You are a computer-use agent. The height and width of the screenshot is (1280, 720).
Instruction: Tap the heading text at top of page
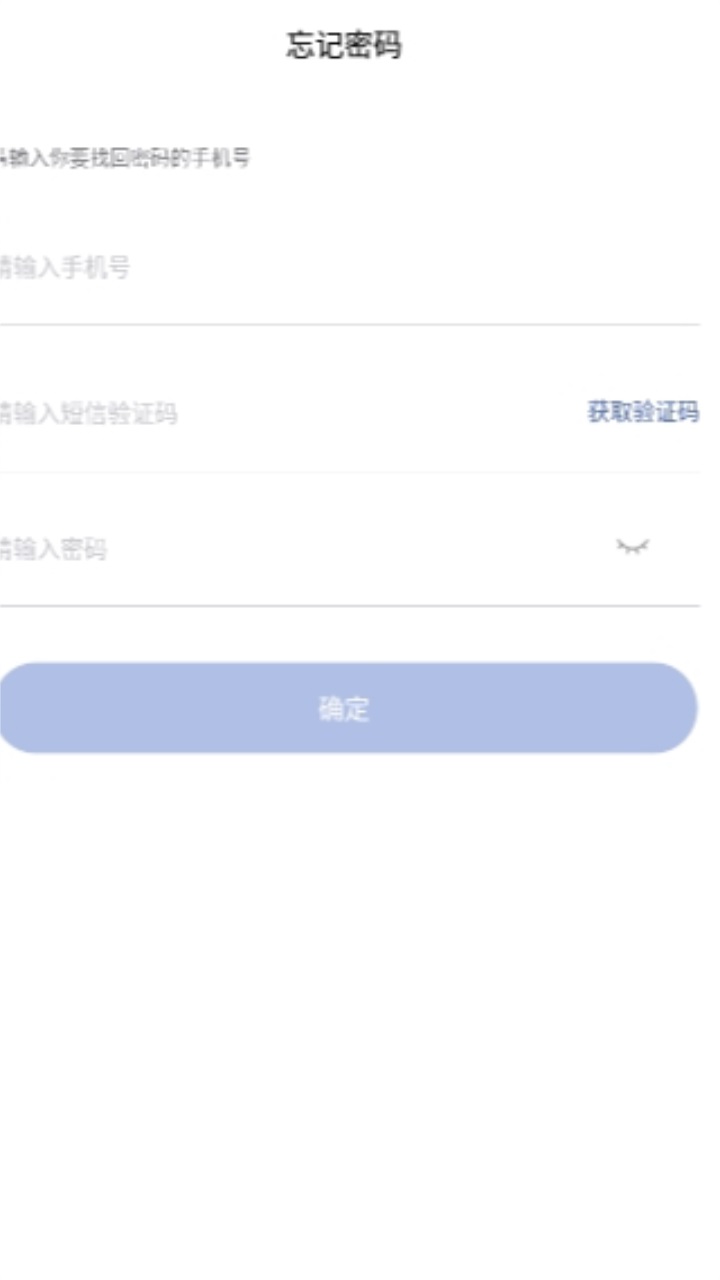344,46
